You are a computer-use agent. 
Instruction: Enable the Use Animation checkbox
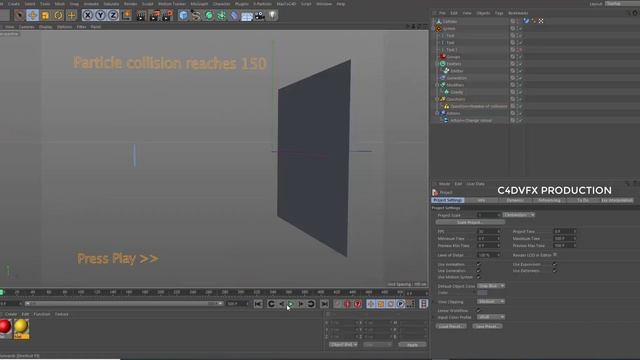coord(478,264)
